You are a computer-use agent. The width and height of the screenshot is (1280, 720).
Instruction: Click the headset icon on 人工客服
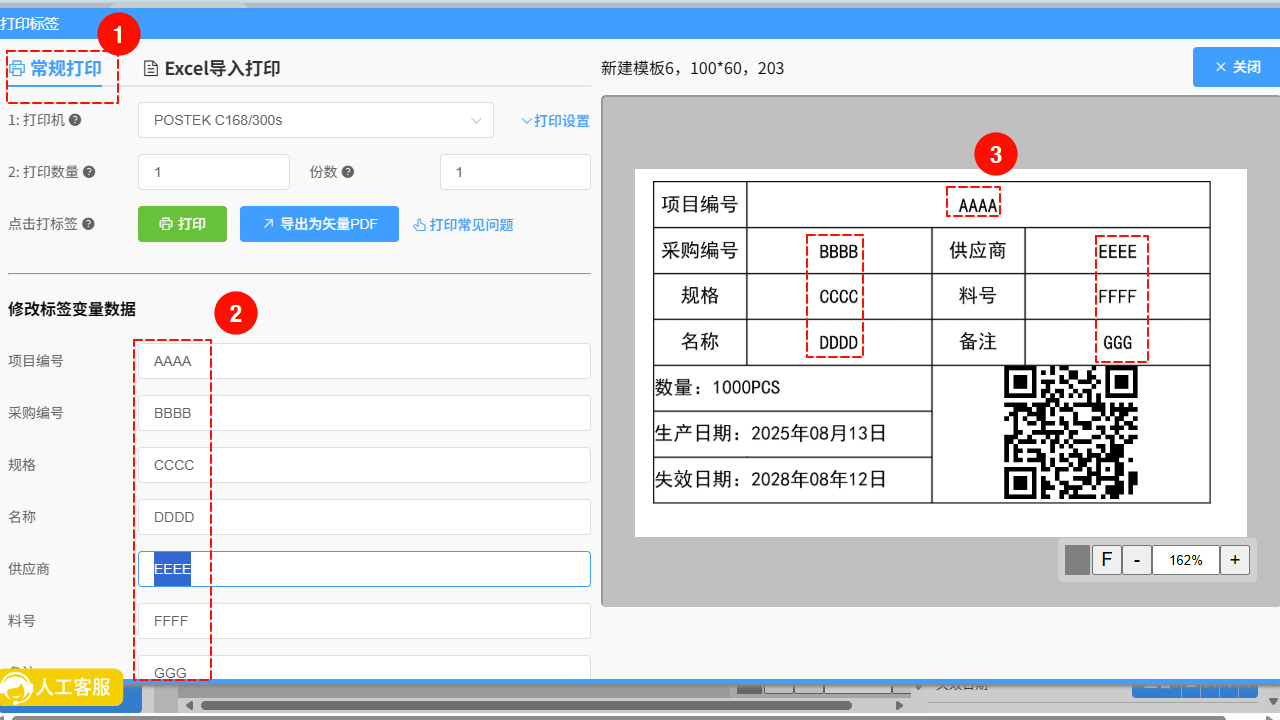pyautogui.click(x=16, y=689)
